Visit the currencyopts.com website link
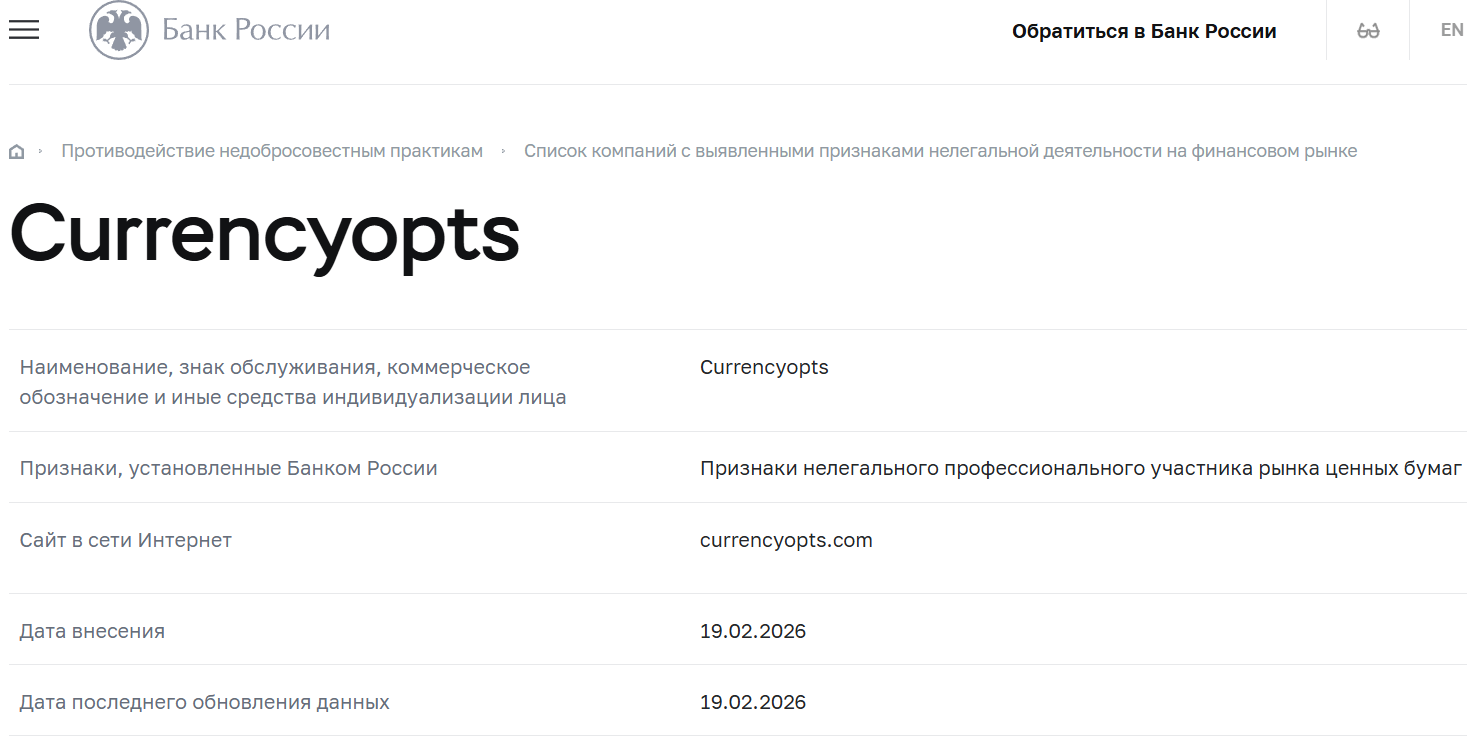This screenshot has height=738, width=1467. [x=785, y=540]
